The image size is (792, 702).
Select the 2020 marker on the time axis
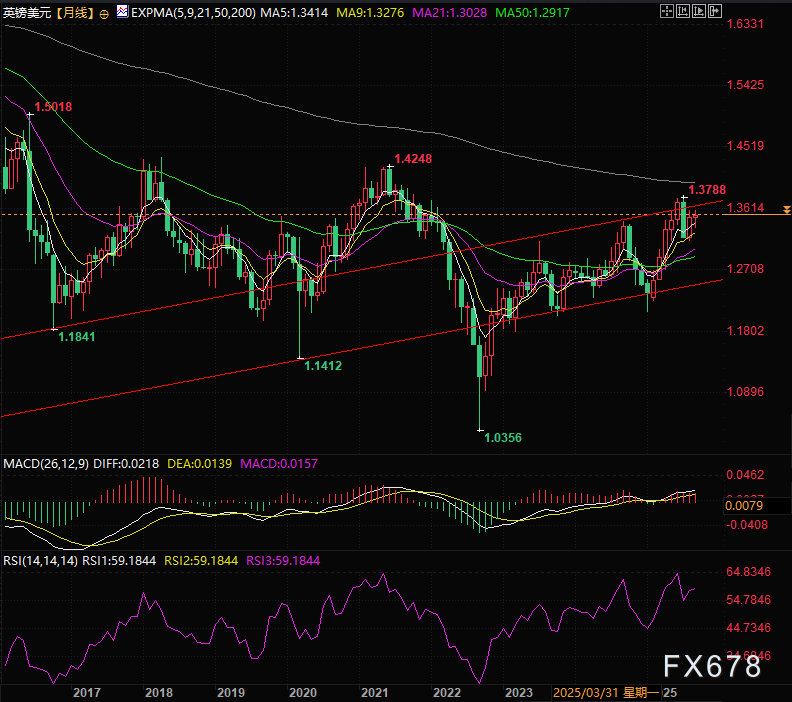click(x=302, y=692)
